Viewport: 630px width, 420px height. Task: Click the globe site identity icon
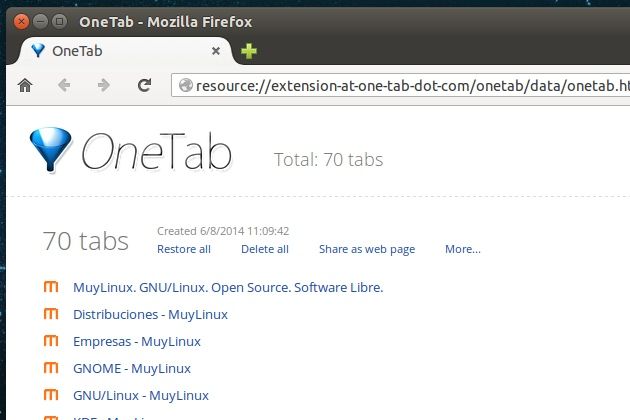point(185,86)
